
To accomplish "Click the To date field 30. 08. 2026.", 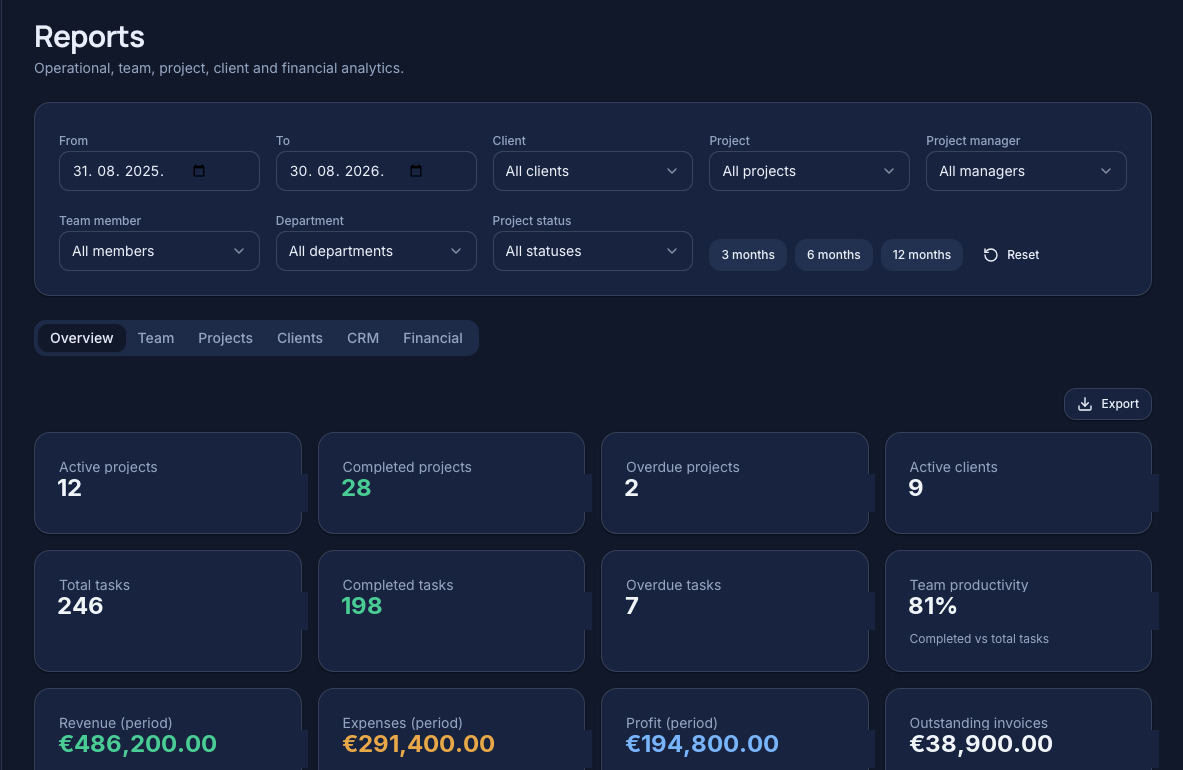I will tap(376, 171).
